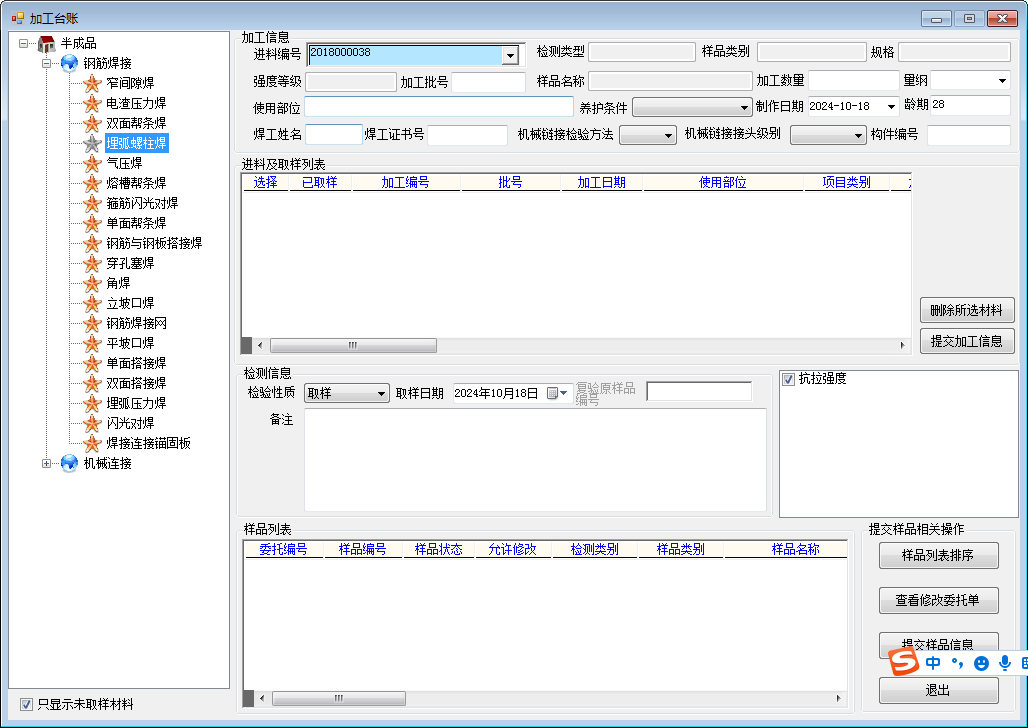Toggle the 抗拉强度 checkbox
Screen dimensions: 1028x728
[x=789, y=379]
